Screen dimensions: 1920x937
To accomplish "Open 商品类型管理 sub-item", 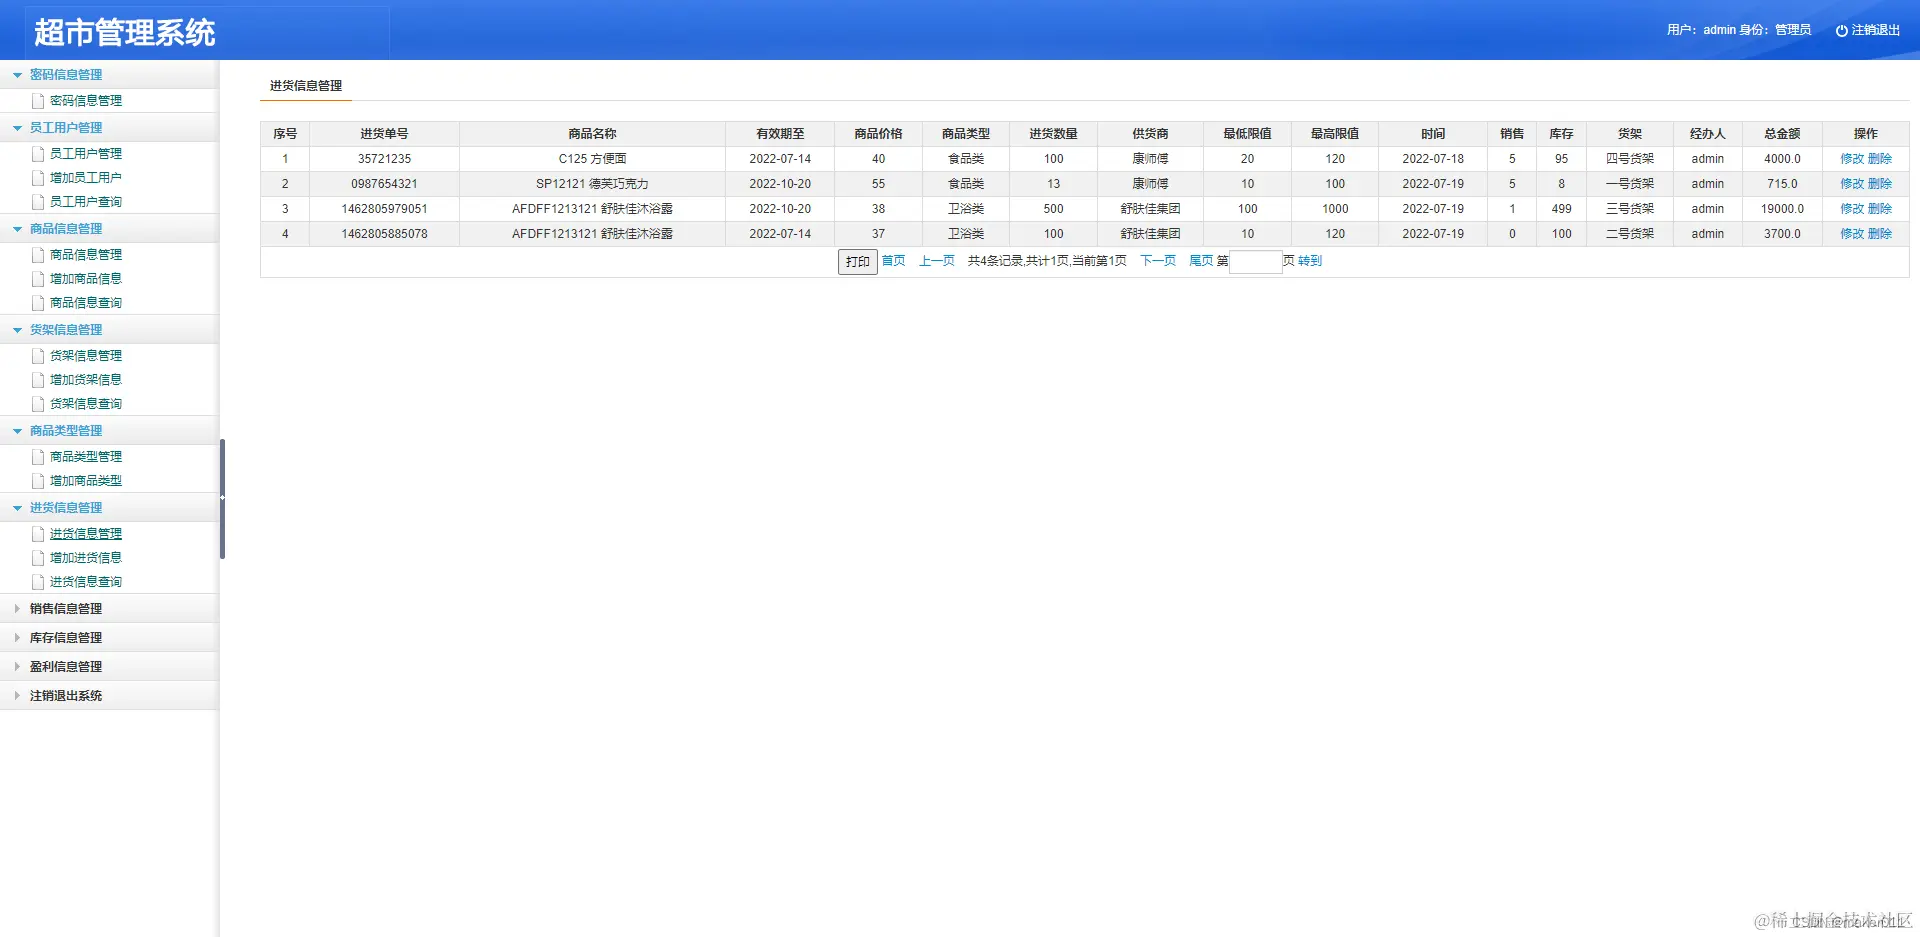I will point(86,457).
